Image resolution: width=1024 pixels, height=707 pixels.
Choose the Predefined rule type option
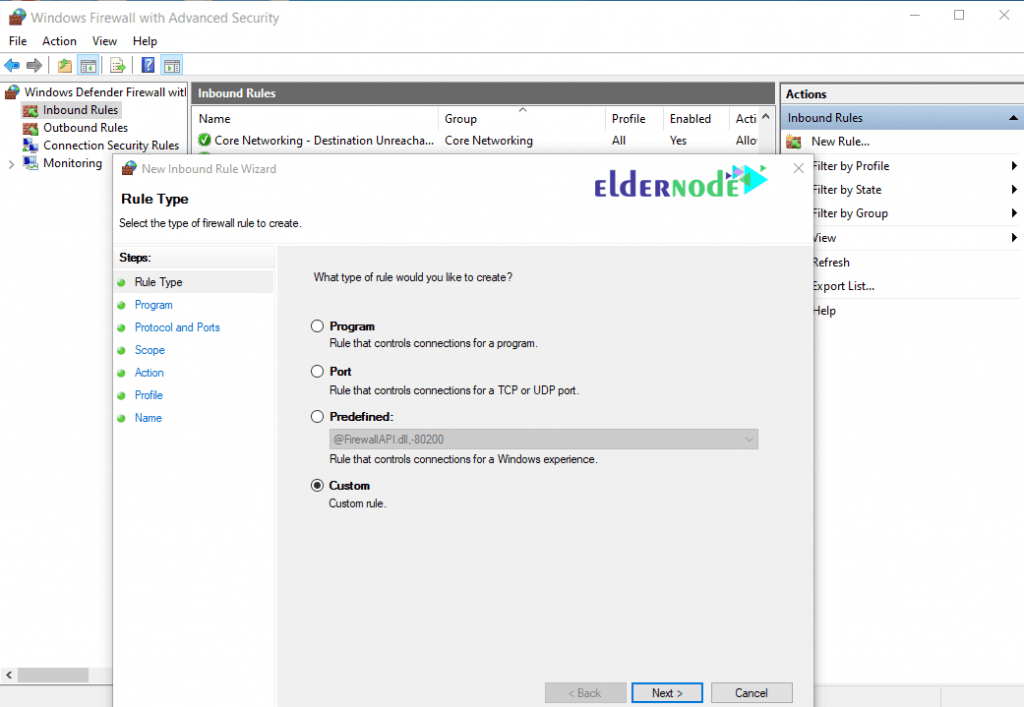pos(316,416)
